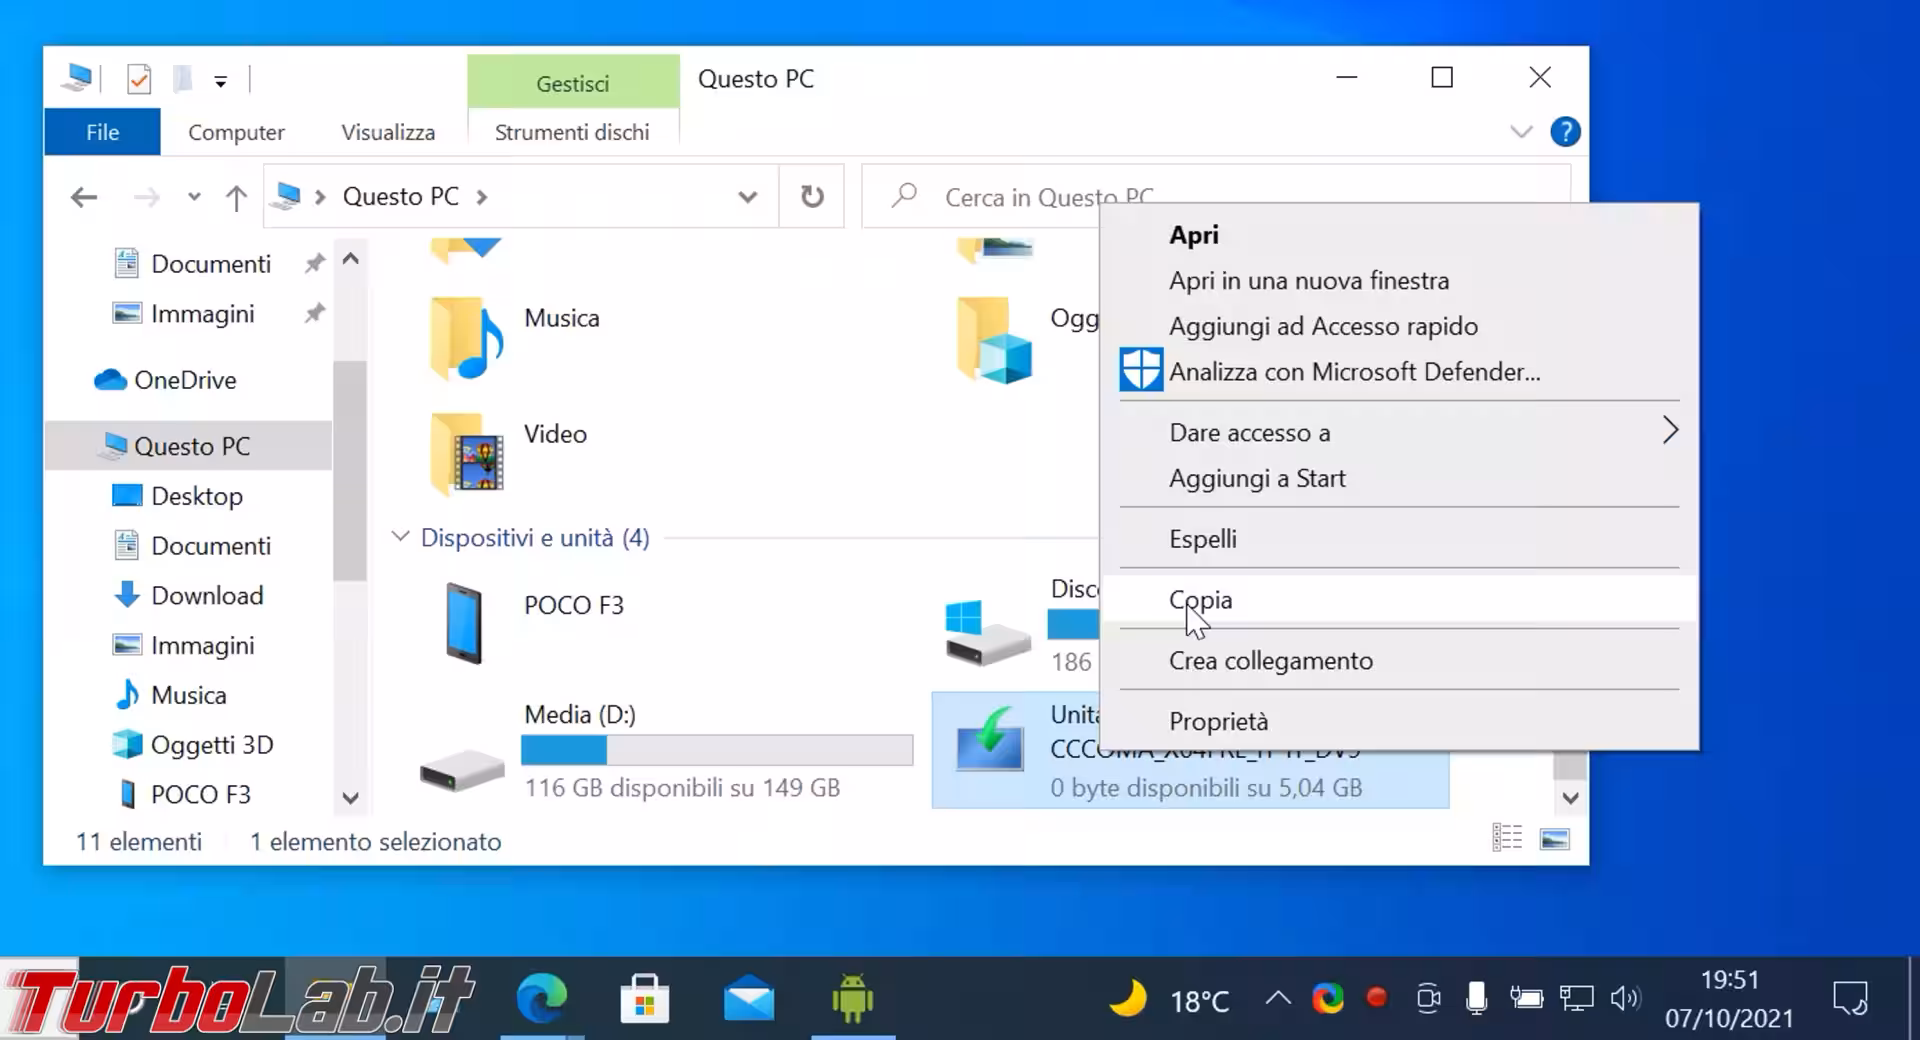Choose Espelli from the context menu
The image size is (1920, 1040).
(x=1203, y=539)
